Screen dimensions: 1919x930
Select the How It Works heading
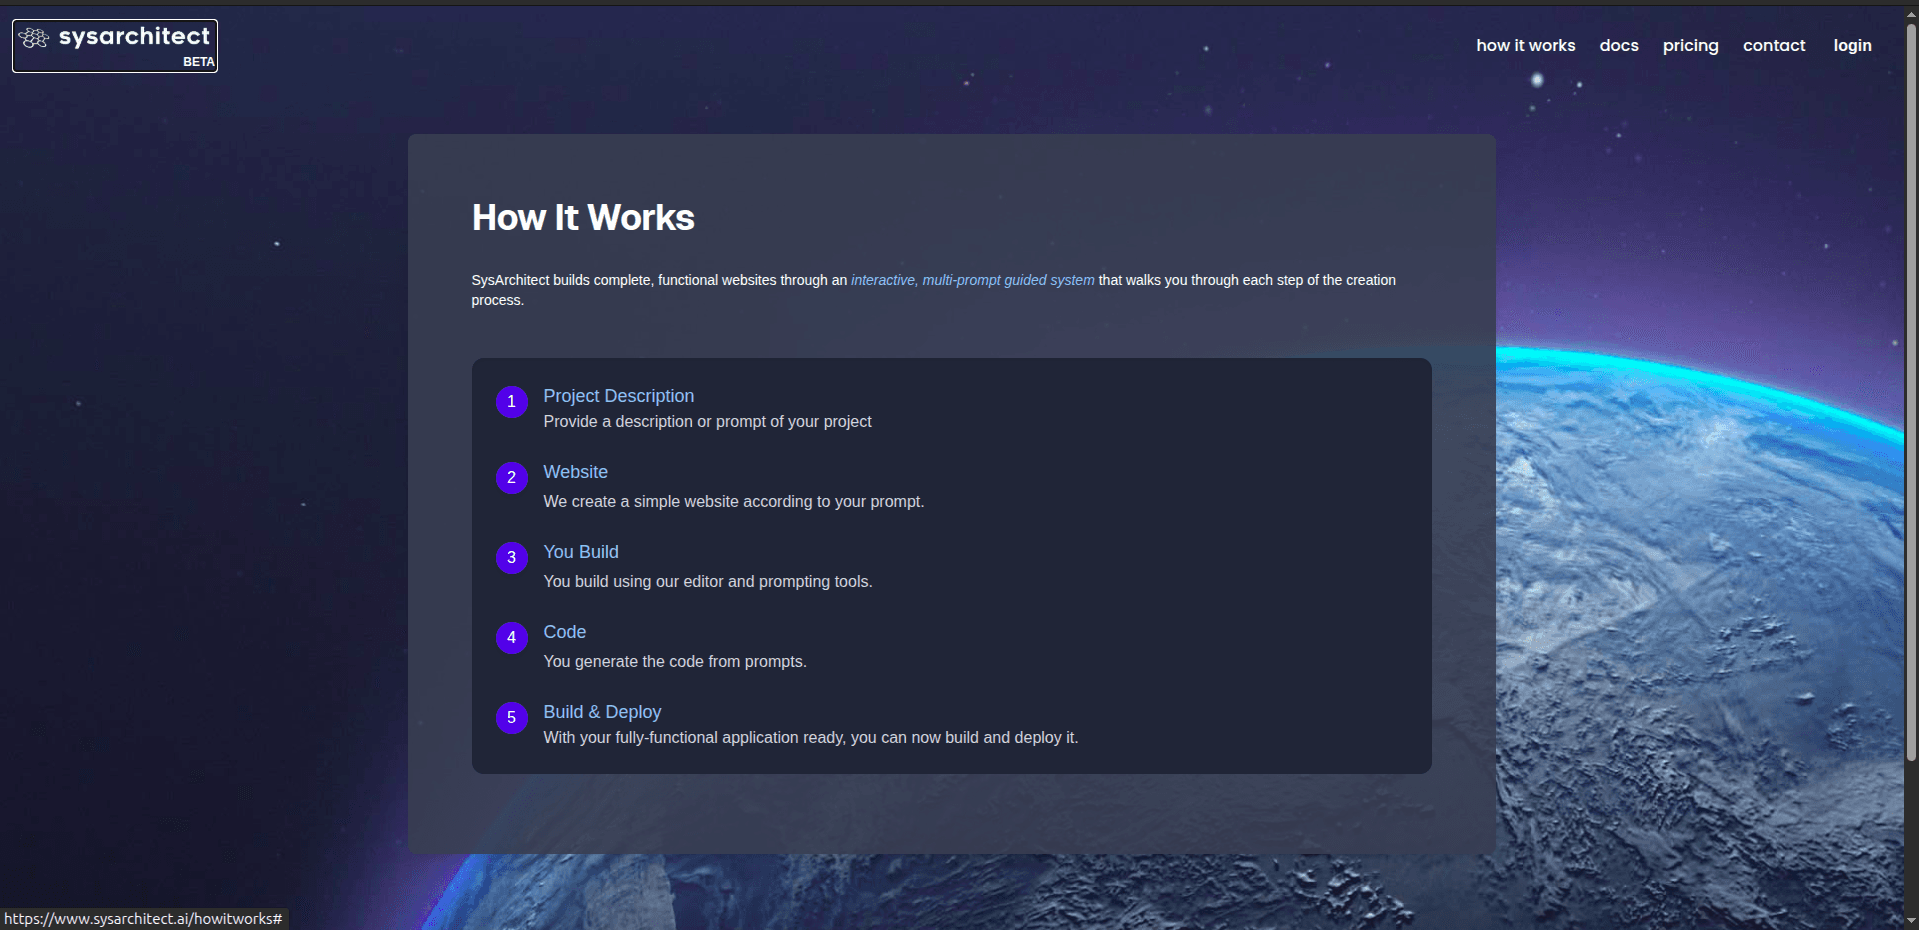583,218
